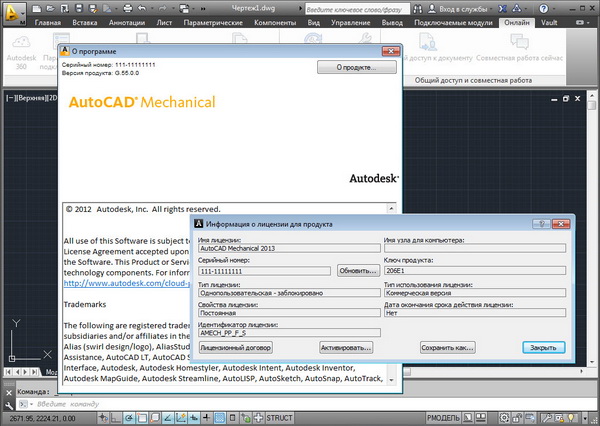The height and width of the screenshot is (426, 600).
Task: Click the command line prompt icon
Action: 24,404
